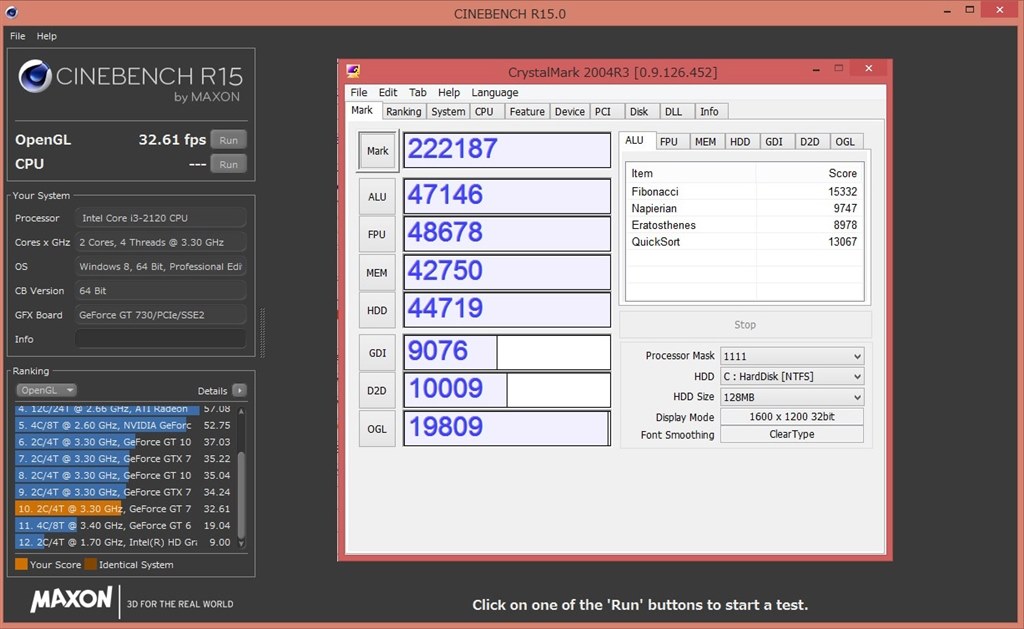Click the Item column header
The image size is (1024, 629).
[691, 173]
